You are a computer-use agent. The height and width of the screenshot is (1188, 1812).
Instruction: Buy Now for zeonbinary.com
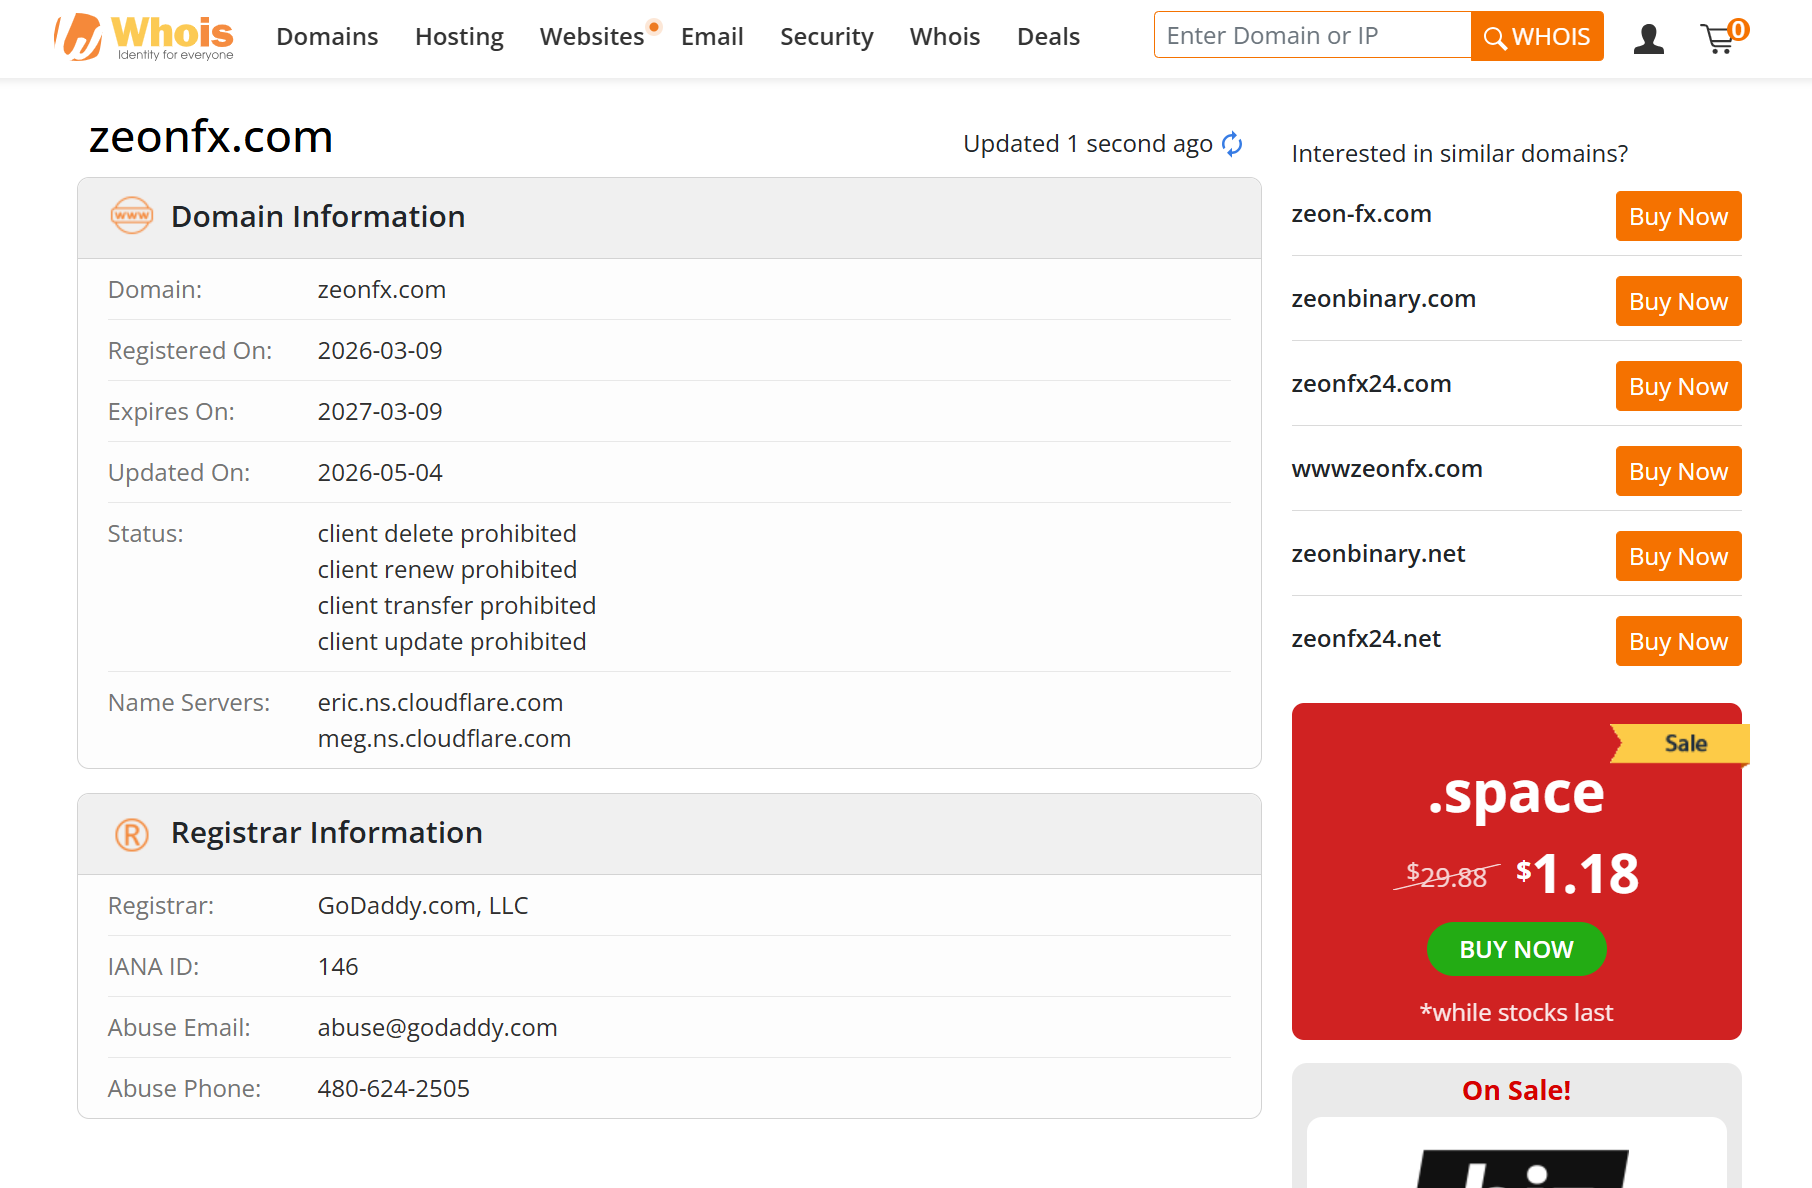click(x=1678, y=301)
